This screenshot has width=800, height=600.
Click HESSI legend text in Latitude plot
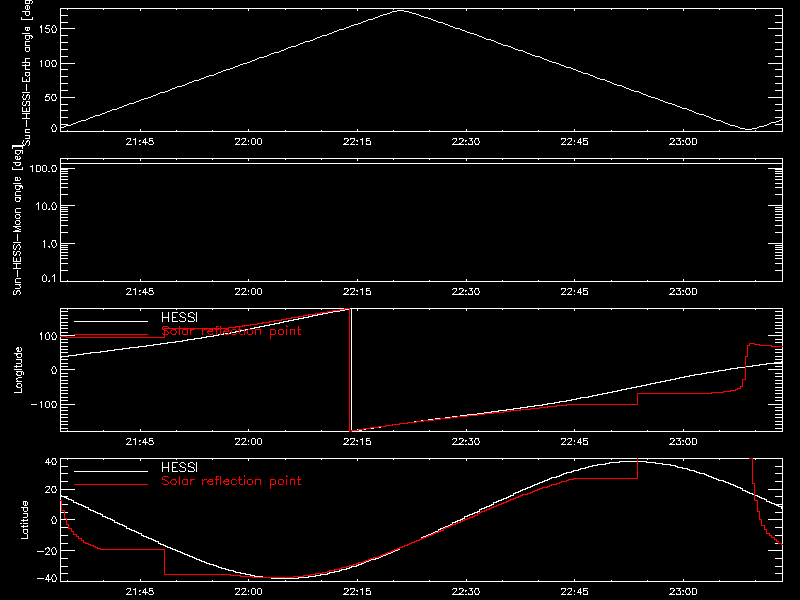[x=179, y=467]
